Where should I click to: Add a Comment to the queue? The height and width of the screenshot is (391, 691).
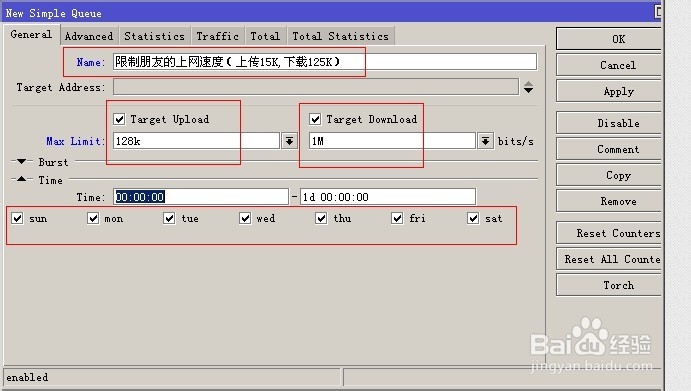609,149
